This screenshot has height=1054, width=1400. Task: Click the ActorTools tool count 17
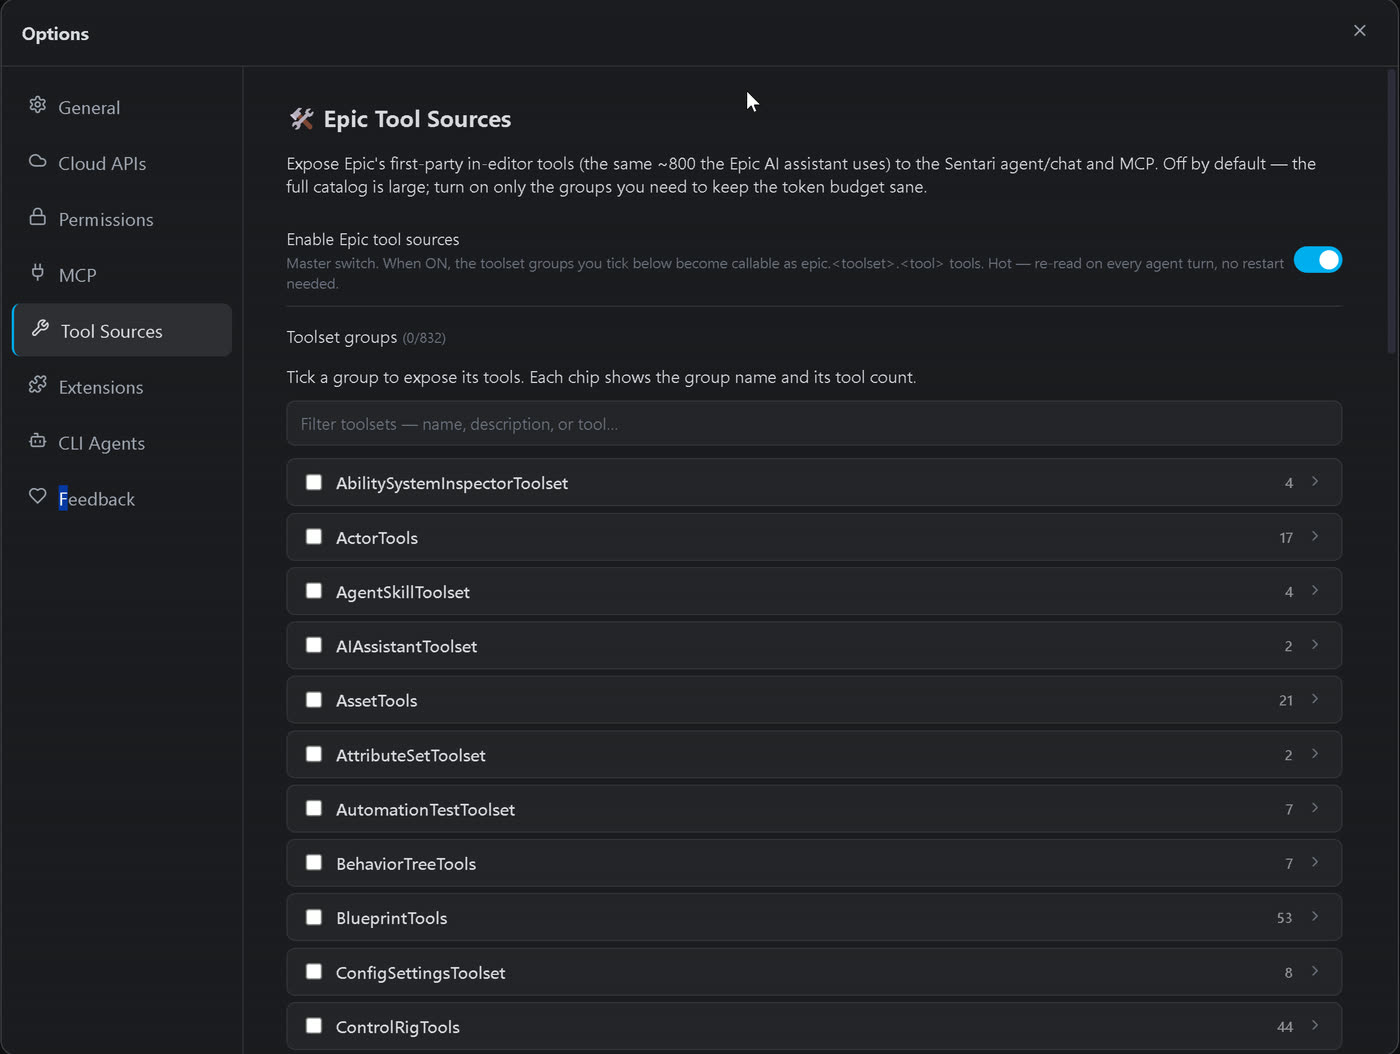(1286, 538)
